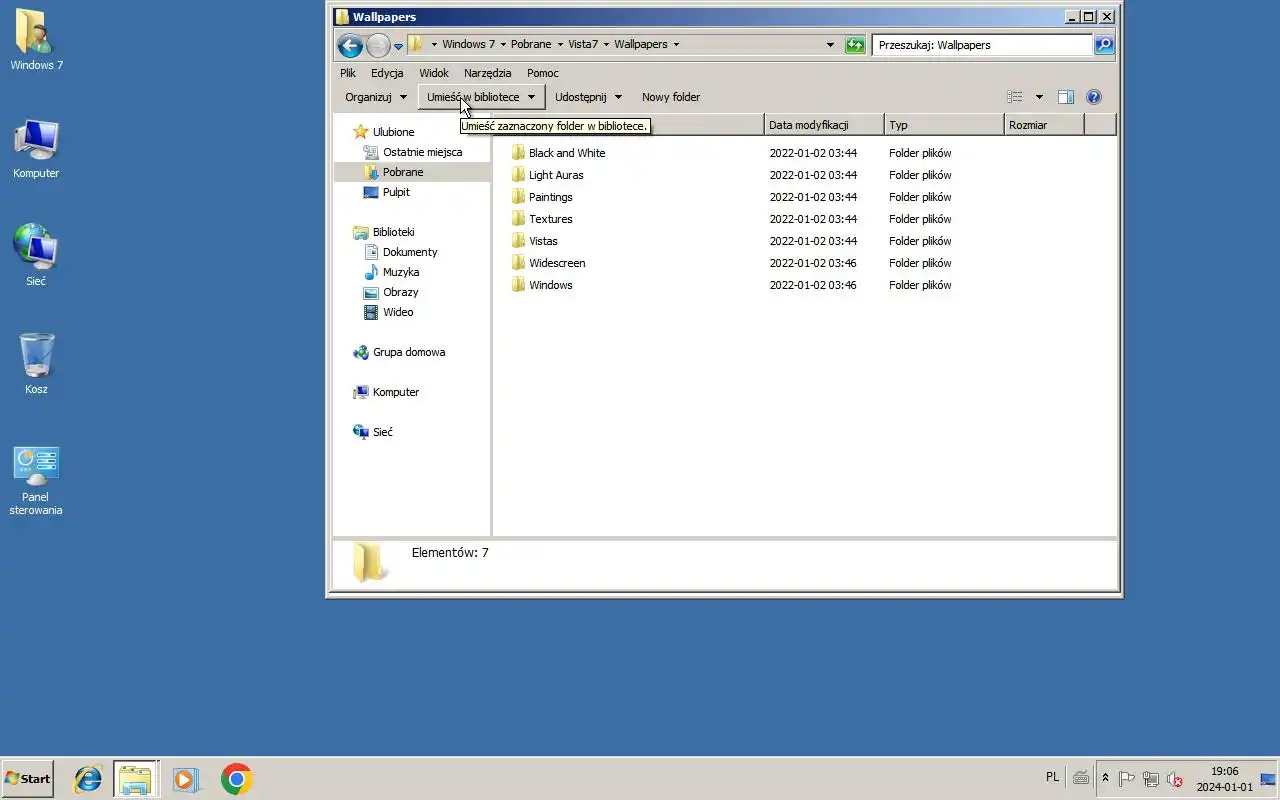Launch Google Chrome from the taskbar
The height and width of the screenshot is (800, 1280).
point(237,779)
